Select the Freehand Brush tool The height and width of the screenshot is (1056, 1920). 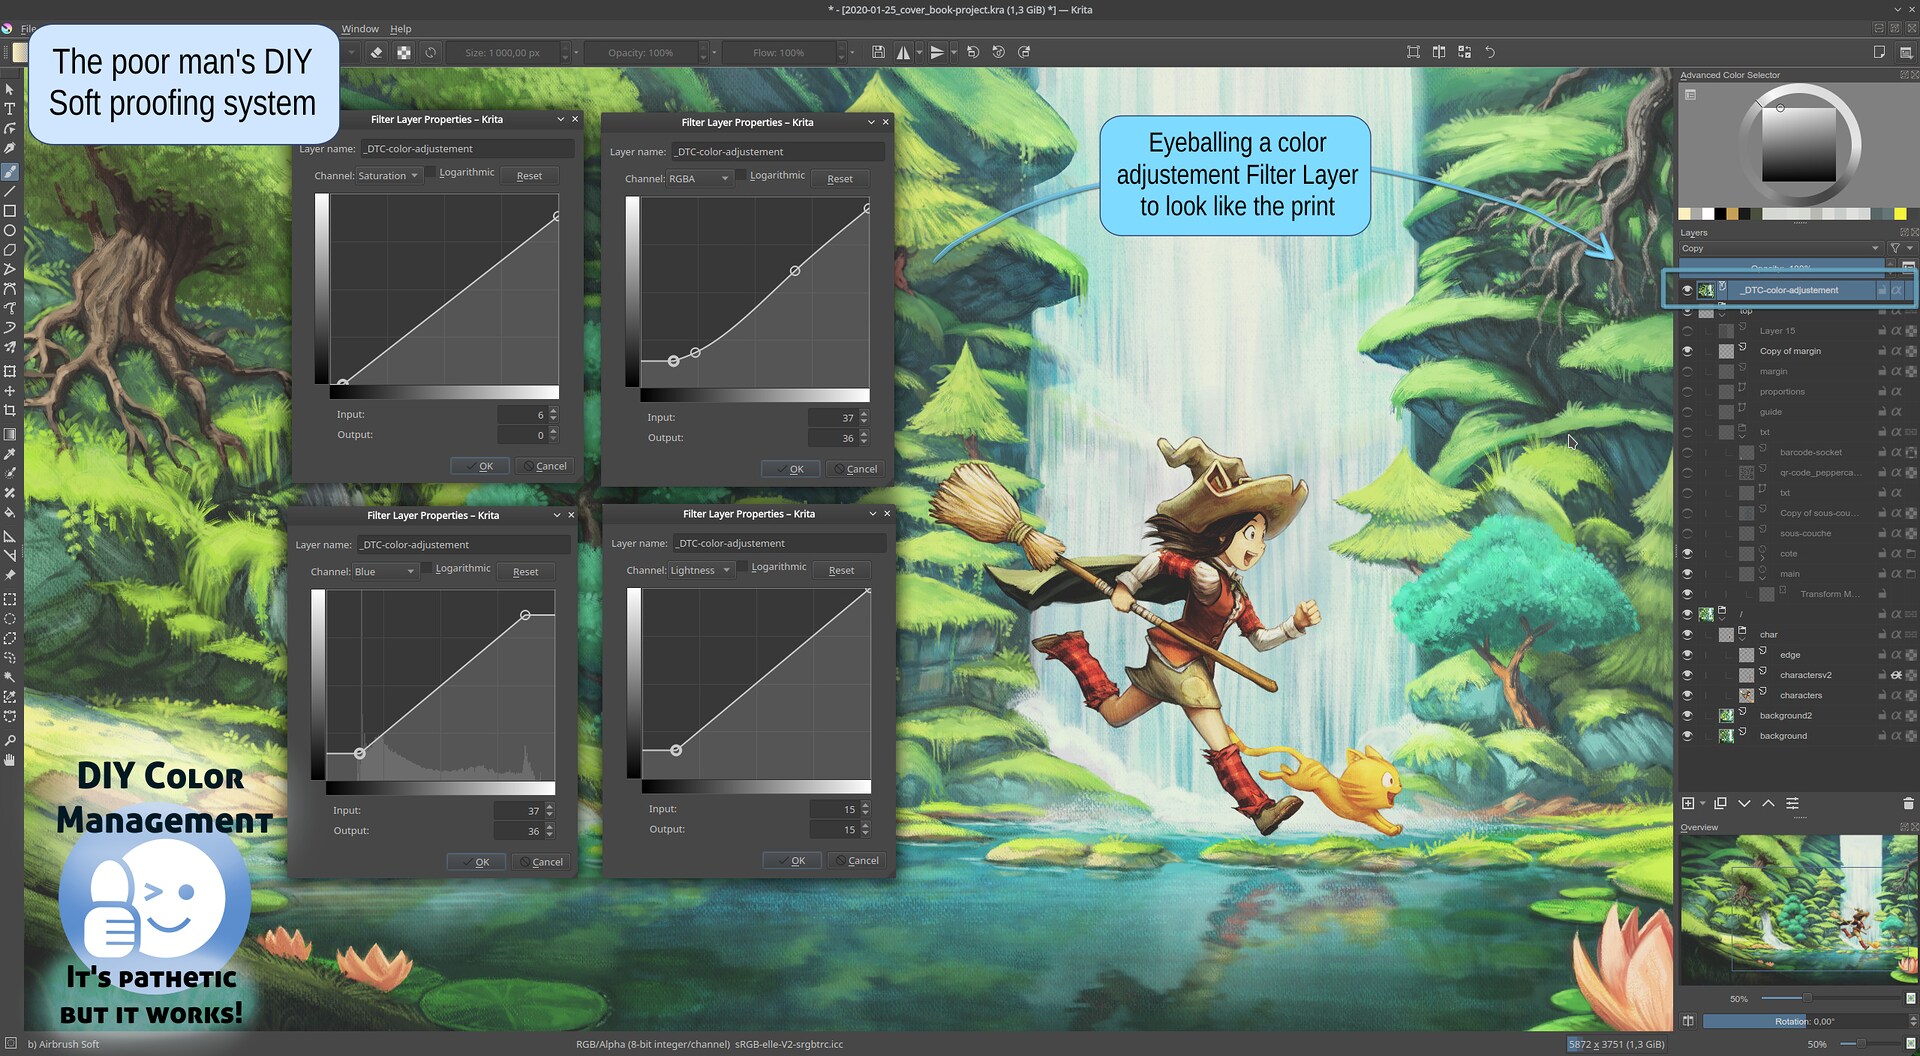(10, 171)
